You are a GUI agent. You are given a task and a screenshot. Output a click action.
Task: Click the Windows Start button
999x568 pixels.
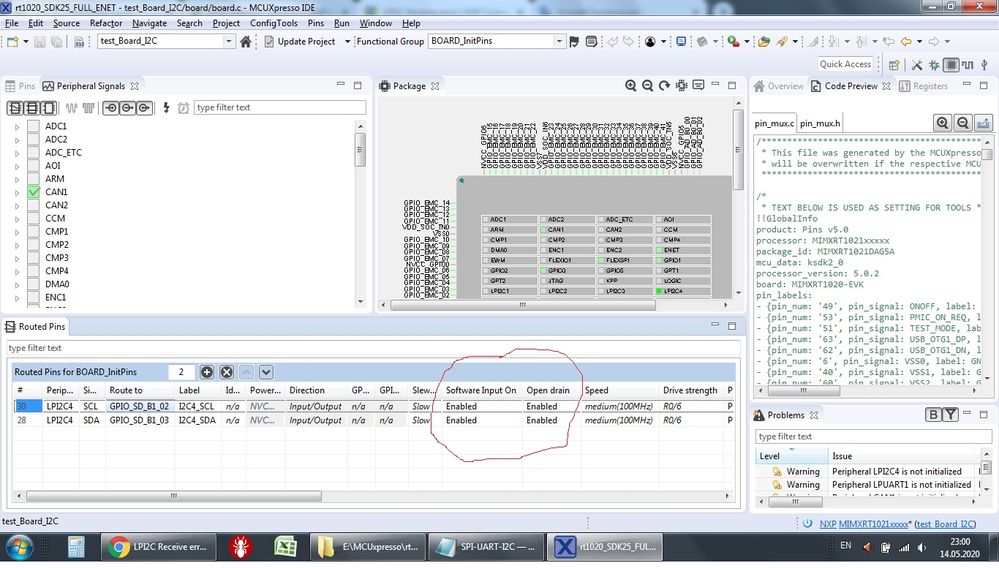tap(19, 548)
